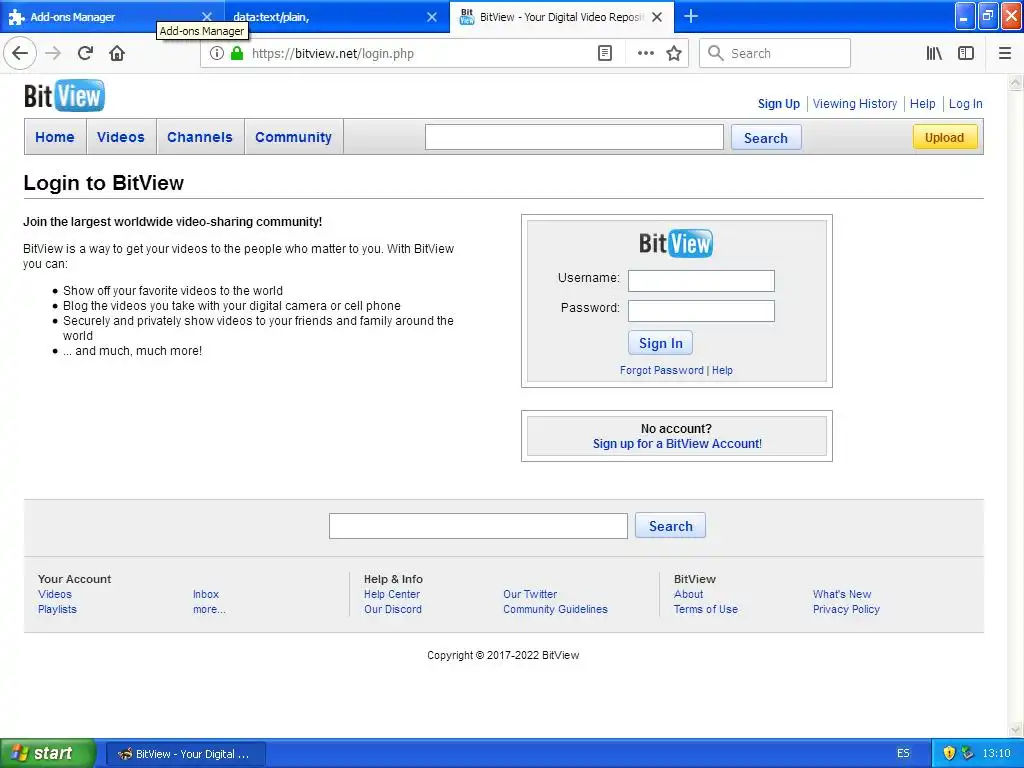
Task: Click the footer Search button
Action: pyautogui.click(x=670, y=526)
